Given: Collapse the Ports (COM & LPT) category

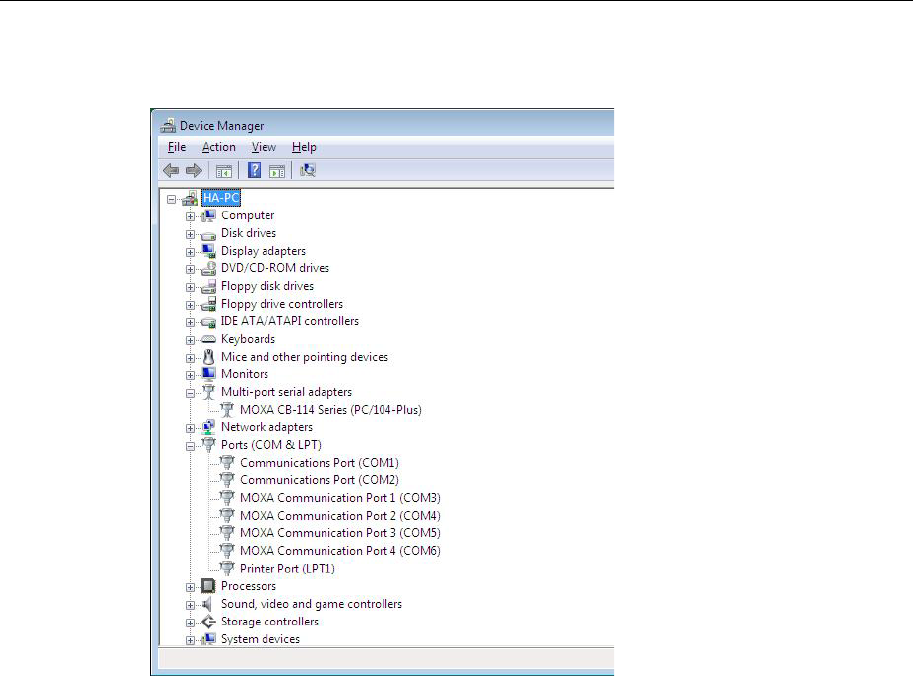Looking at the screenshot, I should click(x=190, y=446).
